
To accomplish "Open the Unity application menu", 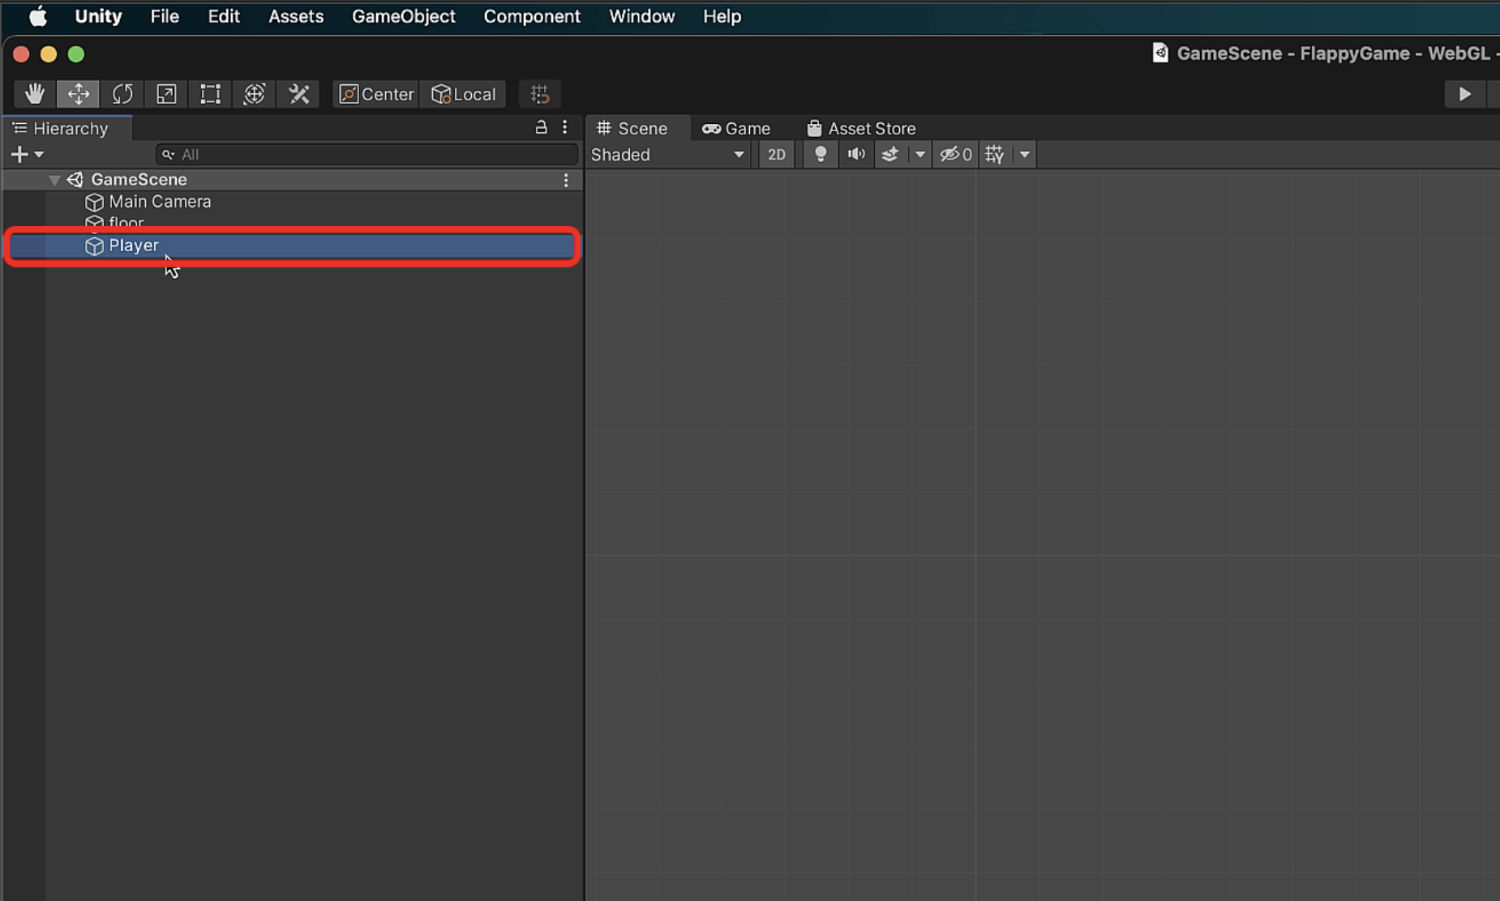I will click(98, 16).
